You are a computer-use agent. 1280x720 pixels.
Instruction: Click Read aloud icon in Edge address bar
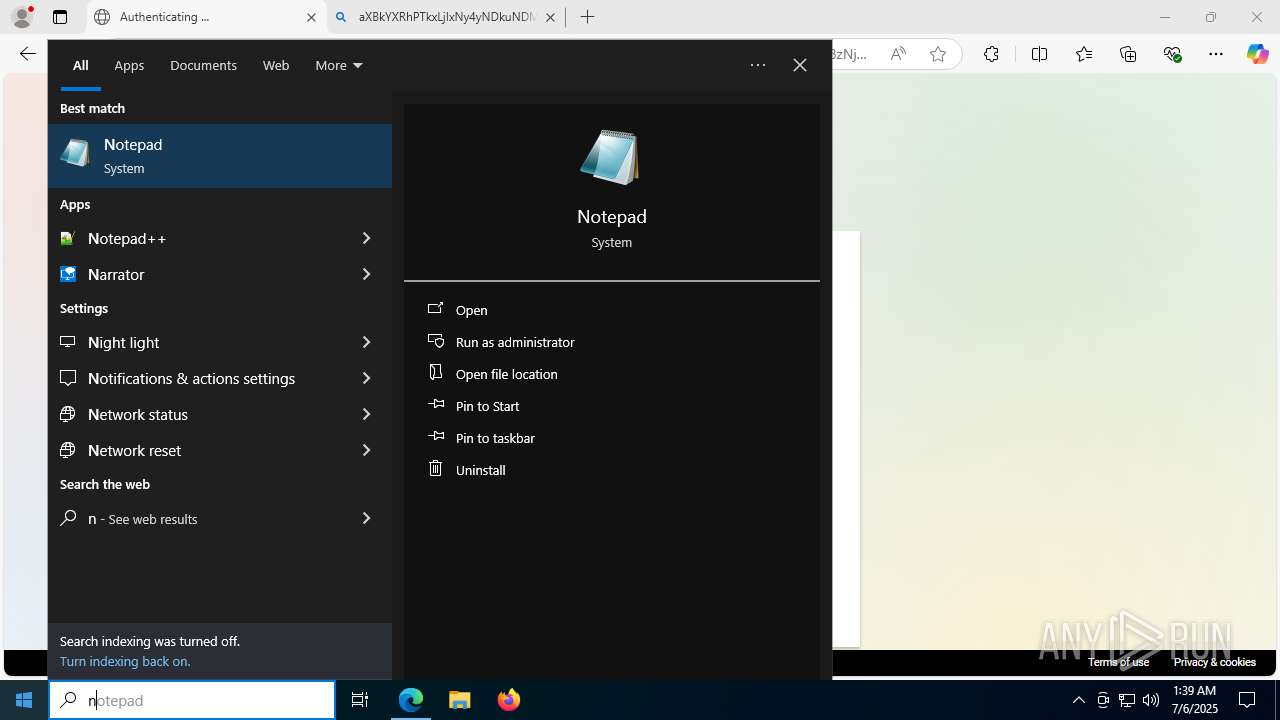tap(898, 54)
